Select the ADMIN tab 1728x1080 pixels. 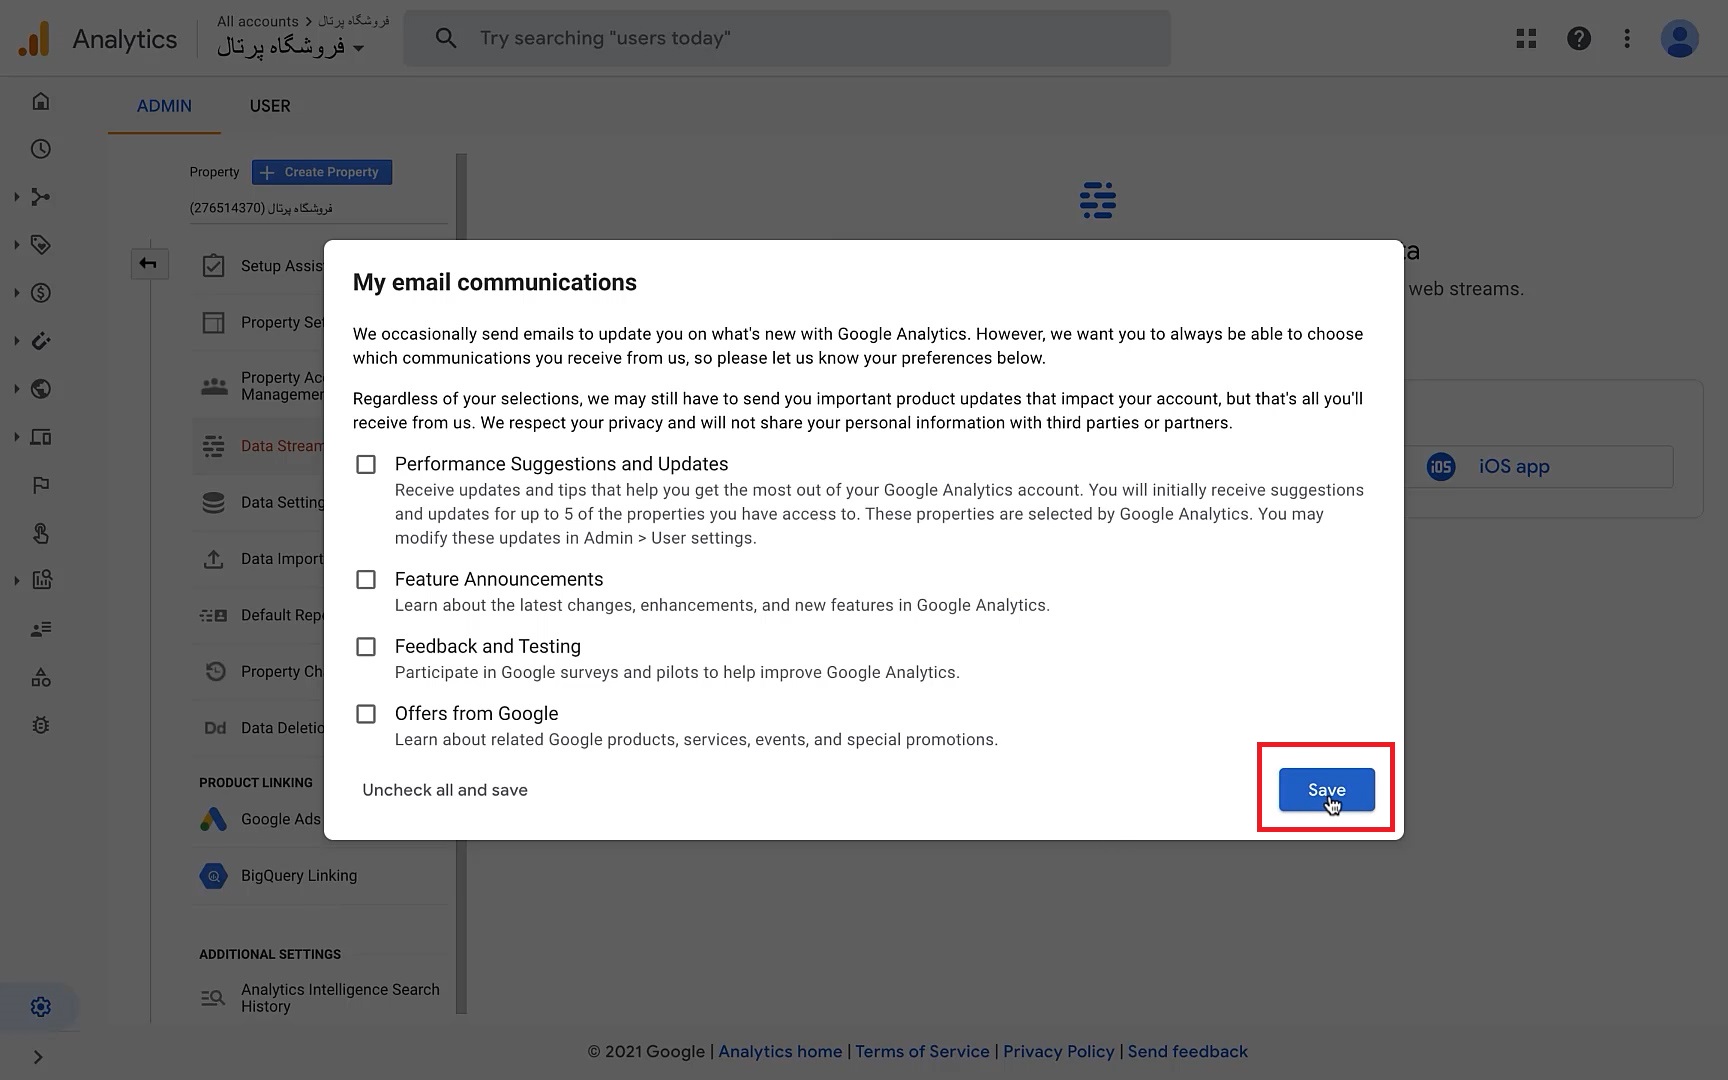coord(164,106)
